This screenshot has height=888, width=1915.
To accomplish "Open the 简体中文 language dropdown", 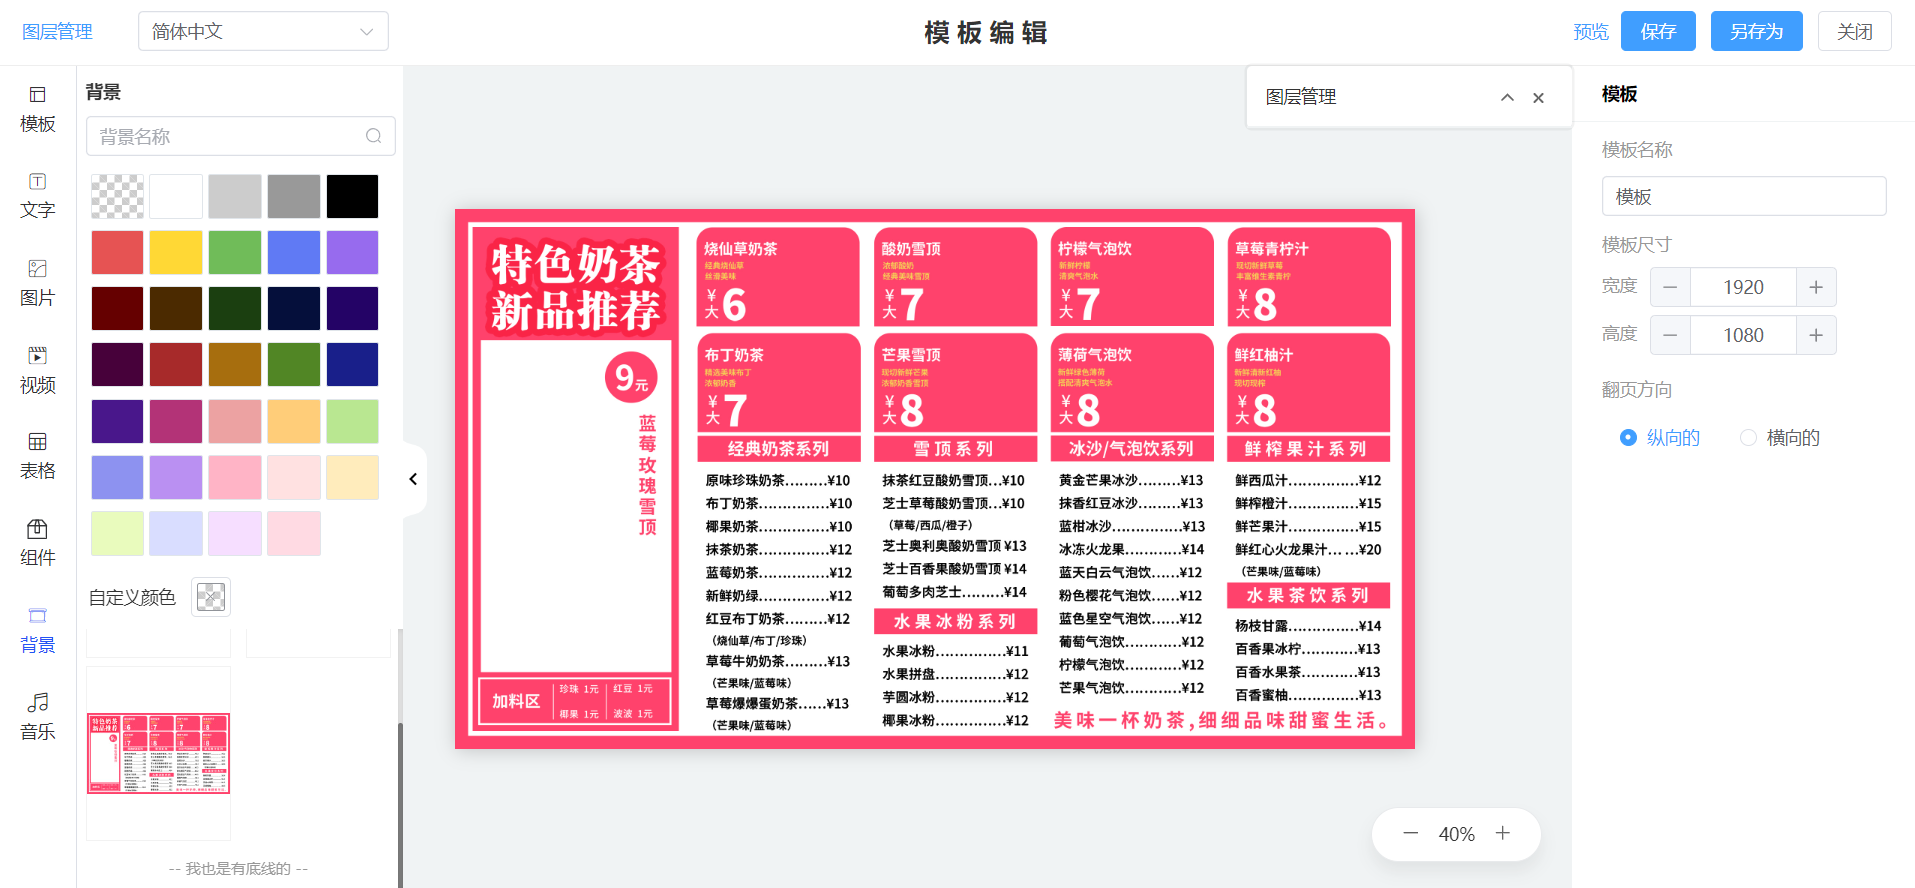I will (x=263, y=31).
